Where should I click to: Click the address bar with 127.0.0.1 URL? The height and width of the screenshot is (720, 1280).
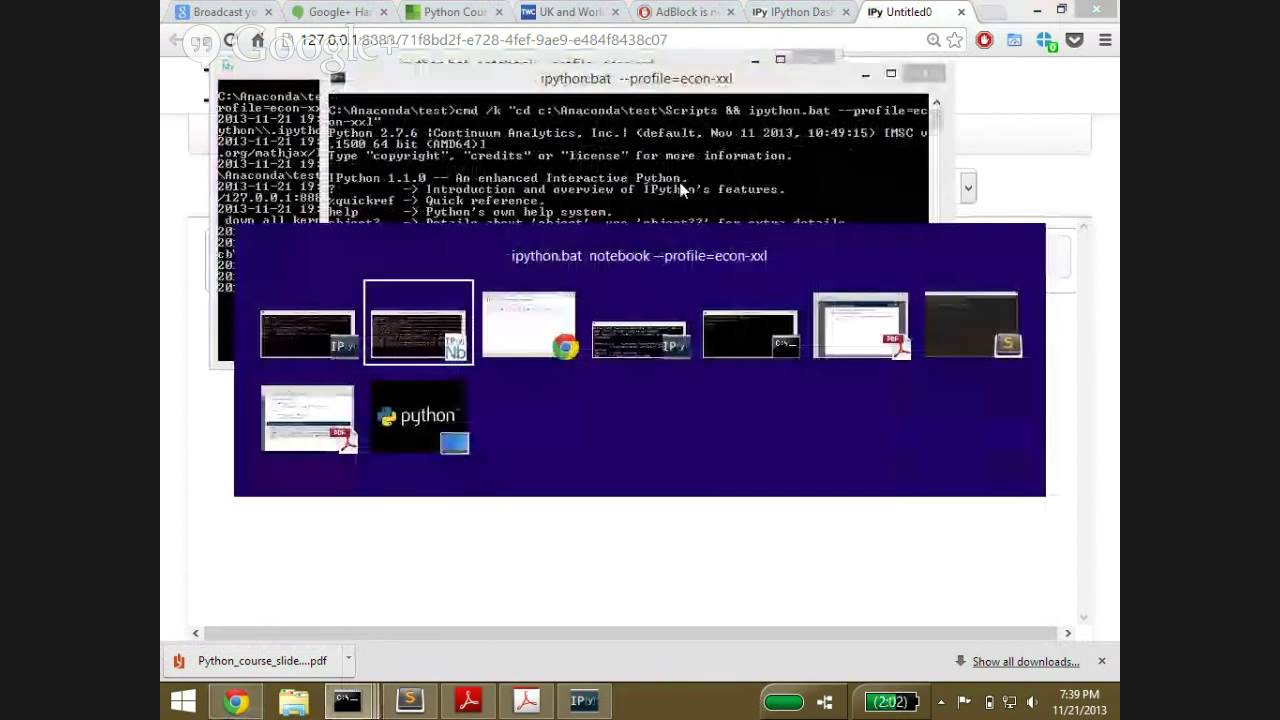point(600,40)
